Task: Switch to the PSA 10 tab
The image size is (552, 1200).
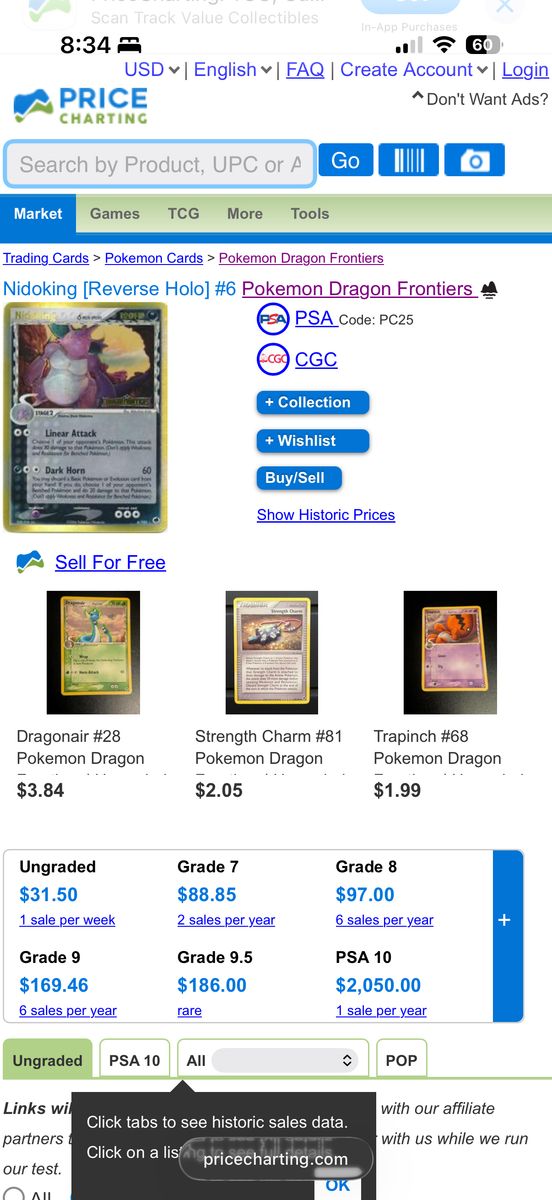Action: 134,1060
